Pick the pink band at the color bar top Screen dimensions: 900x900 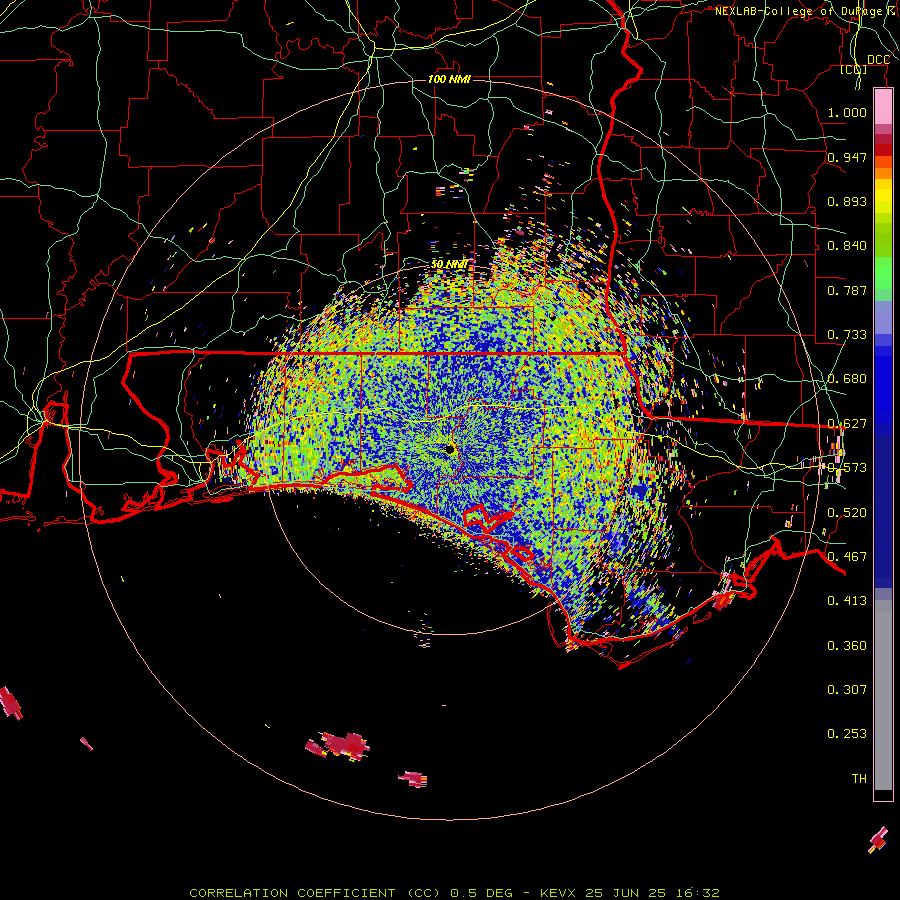click(883, 106)
